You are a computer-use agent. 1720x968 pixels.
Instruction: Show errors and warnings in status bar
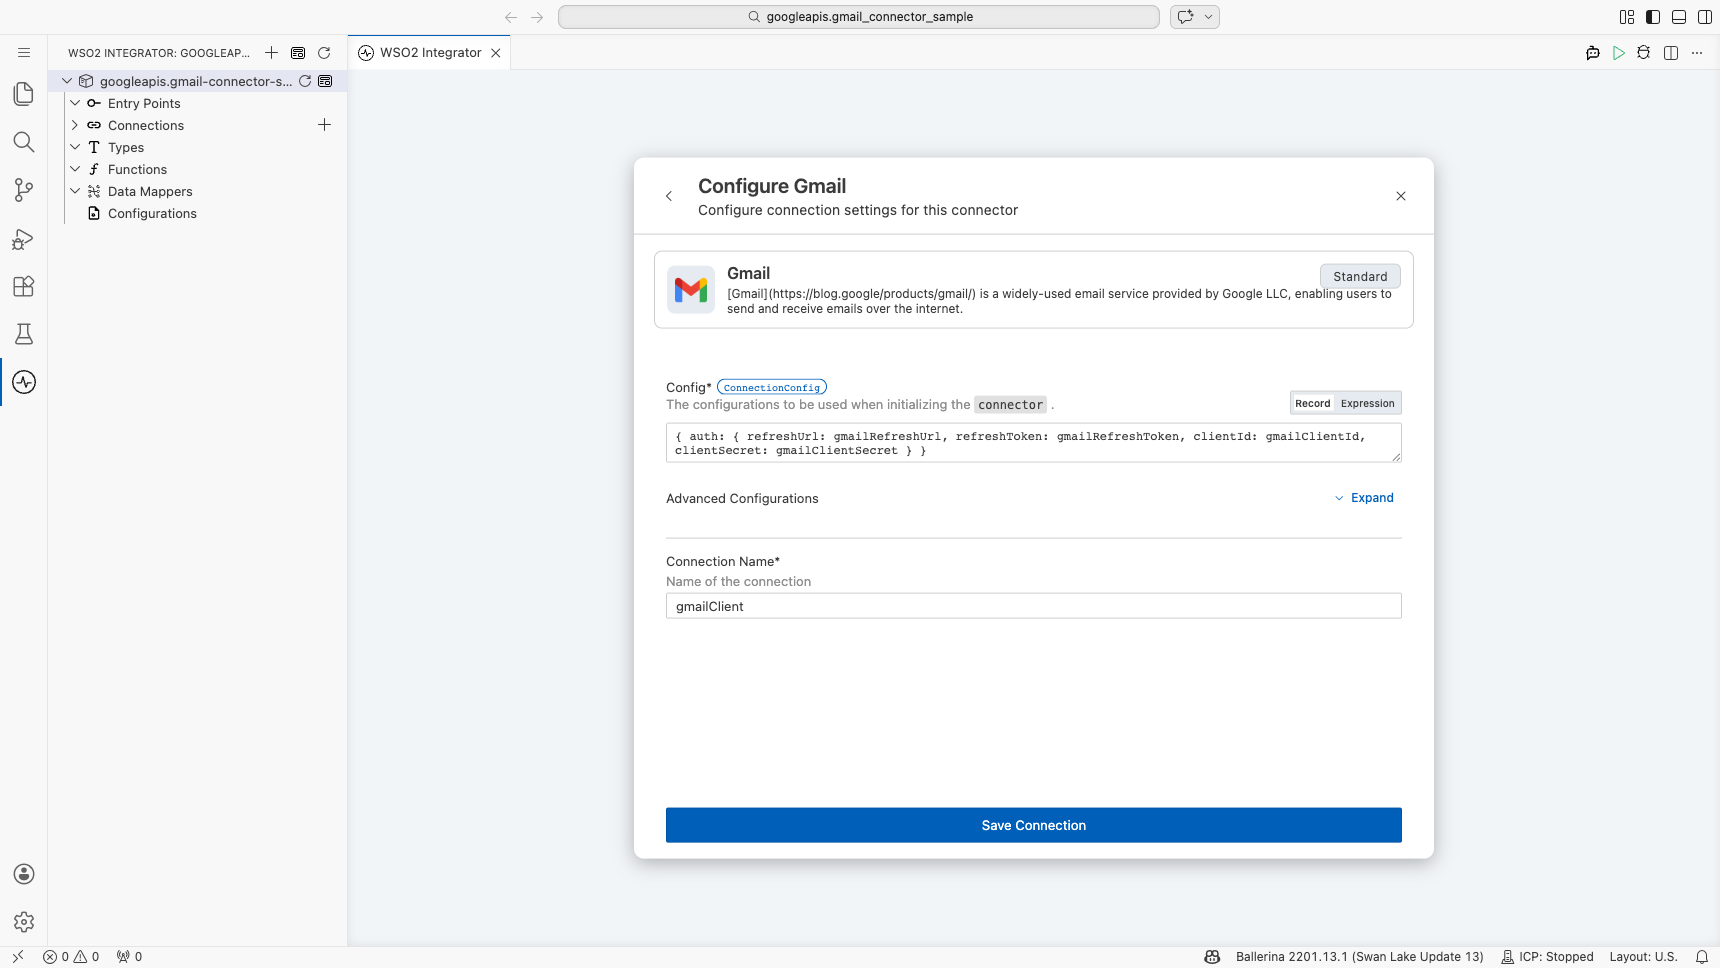pos(71,957)
